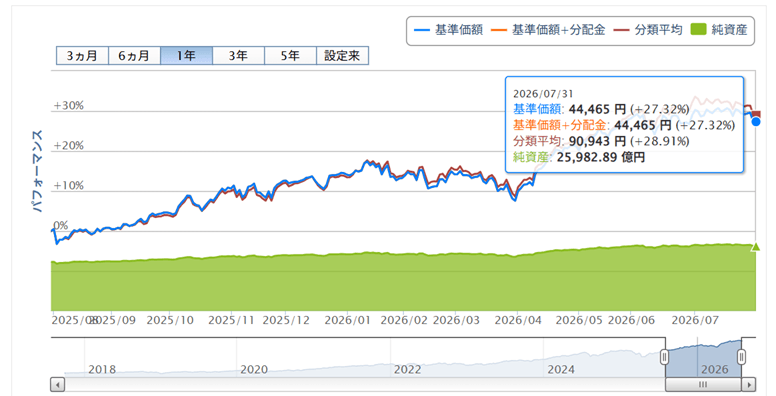Click 2026 in the selected navigator range

tap(715, 369)
